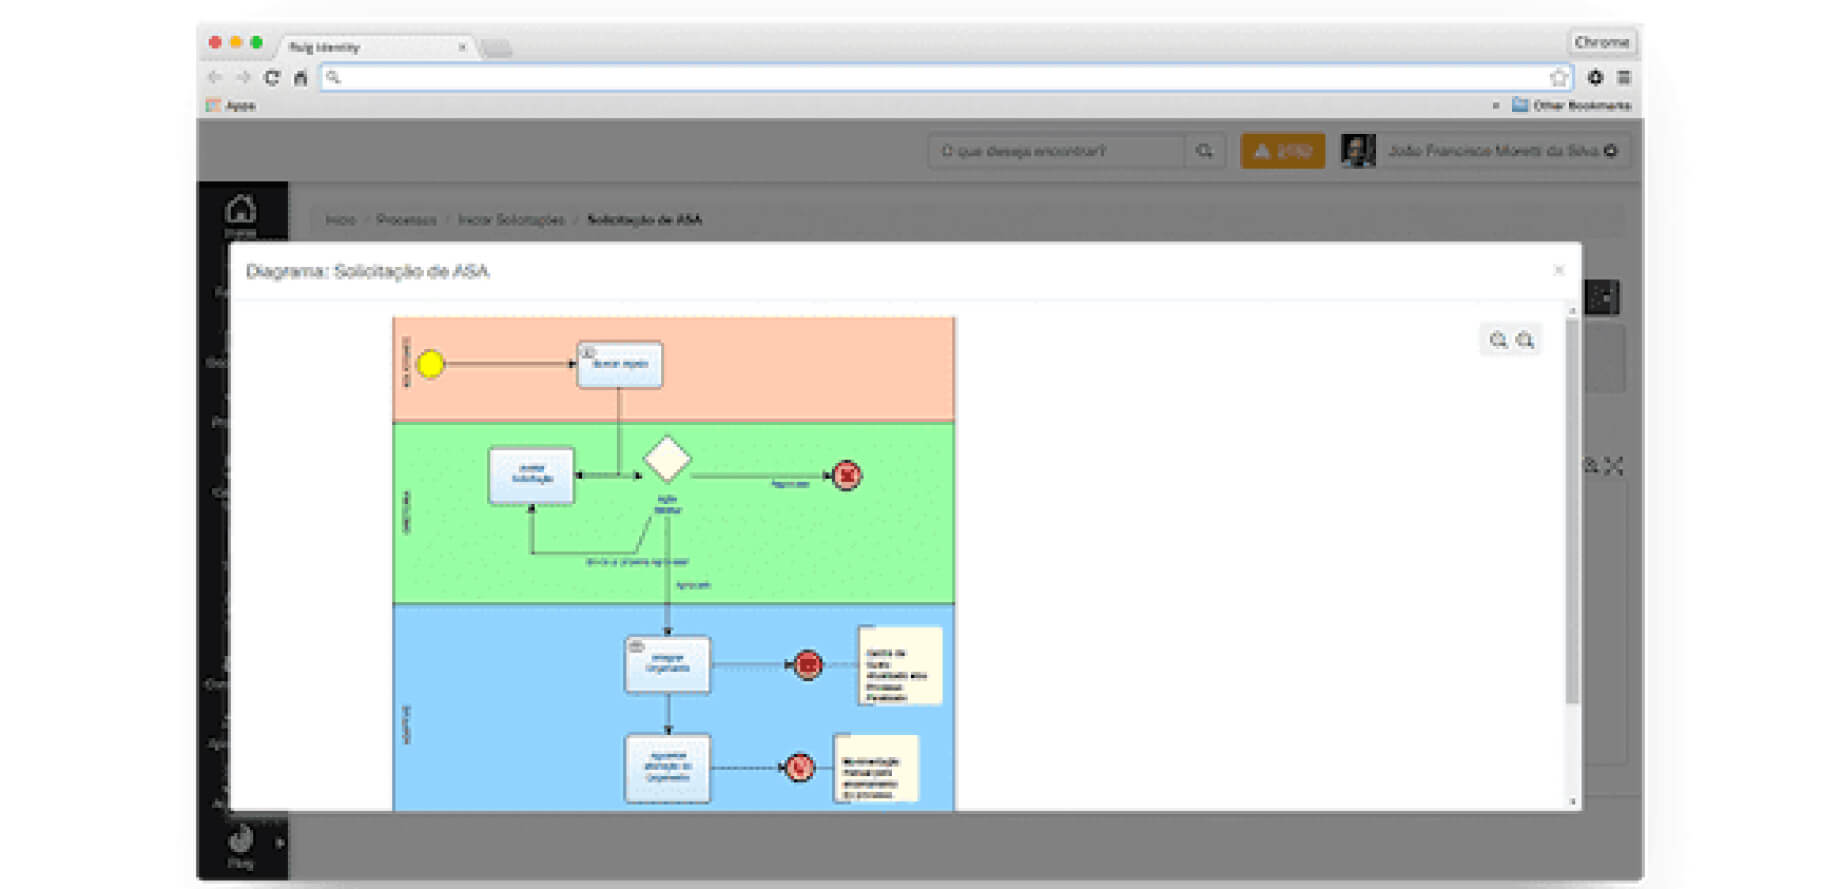
Task: Open the Chrome hamburger menu
Action: 1624,77
